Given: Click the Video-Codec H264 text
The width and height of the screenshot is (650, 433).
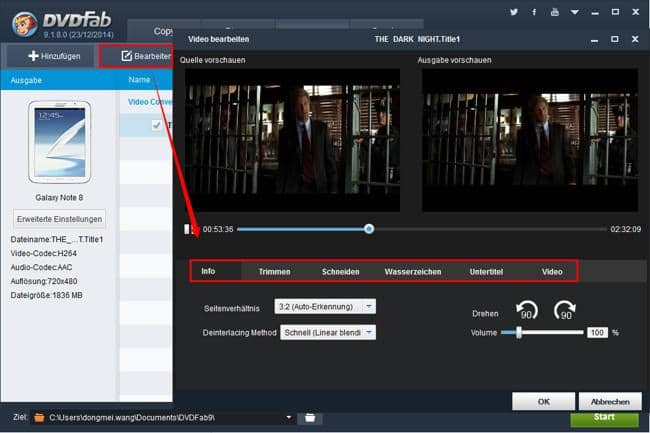Looking at the screenshot, I should point(44,253).
